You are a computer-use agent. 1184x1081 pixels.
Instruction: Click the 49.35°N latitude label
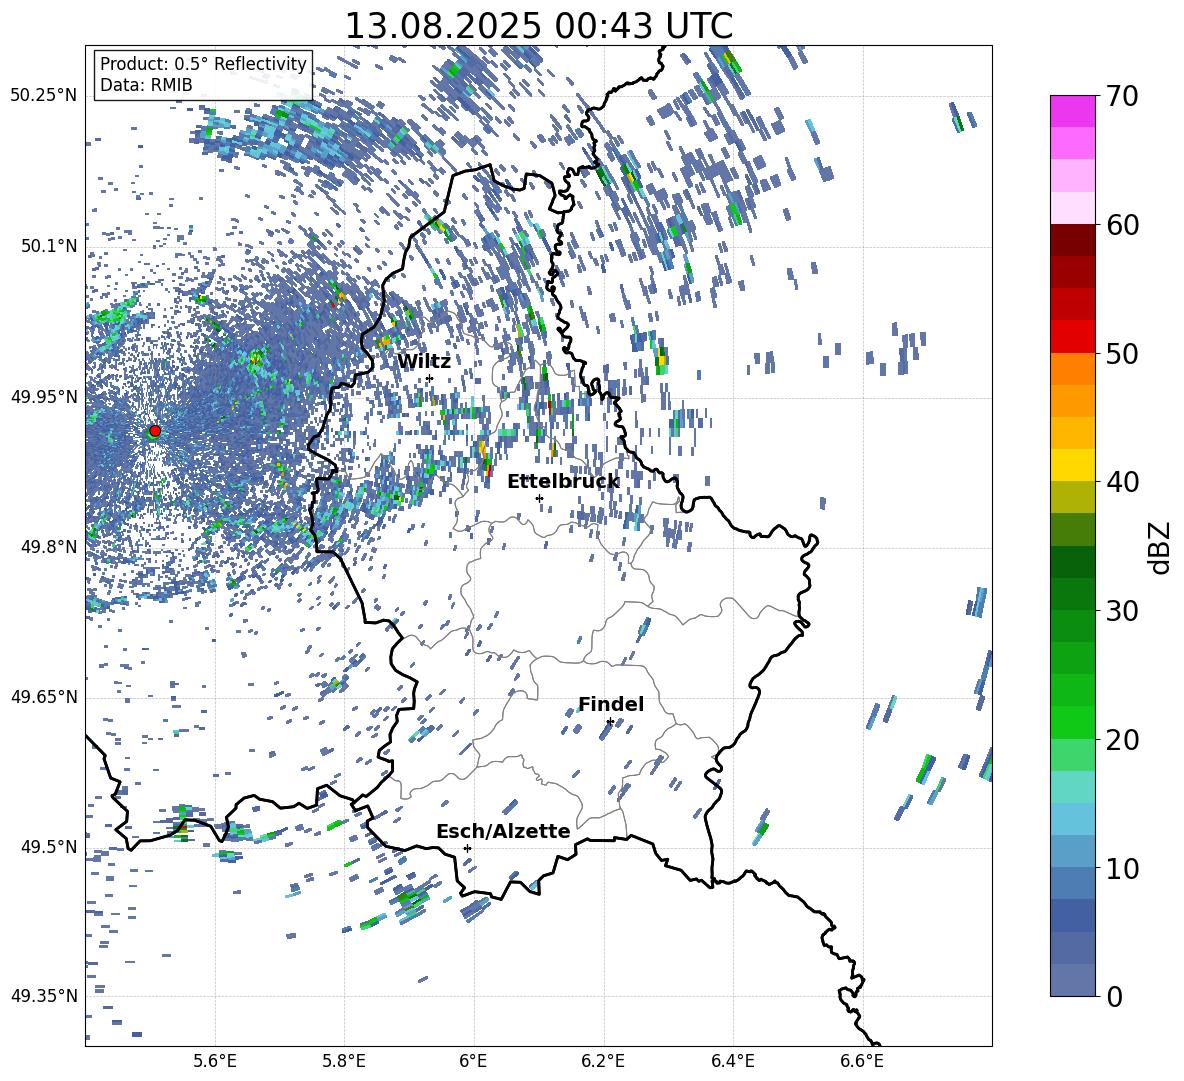(44, 996)
